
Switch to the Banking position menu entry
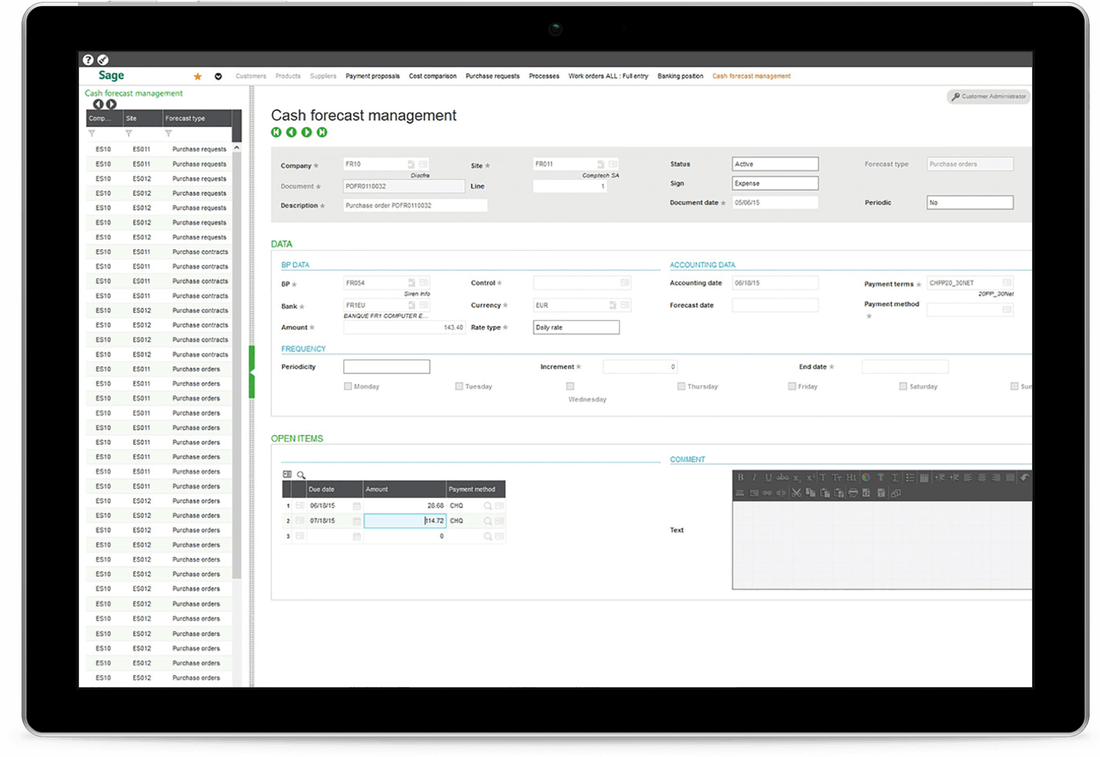coord(681,75)
